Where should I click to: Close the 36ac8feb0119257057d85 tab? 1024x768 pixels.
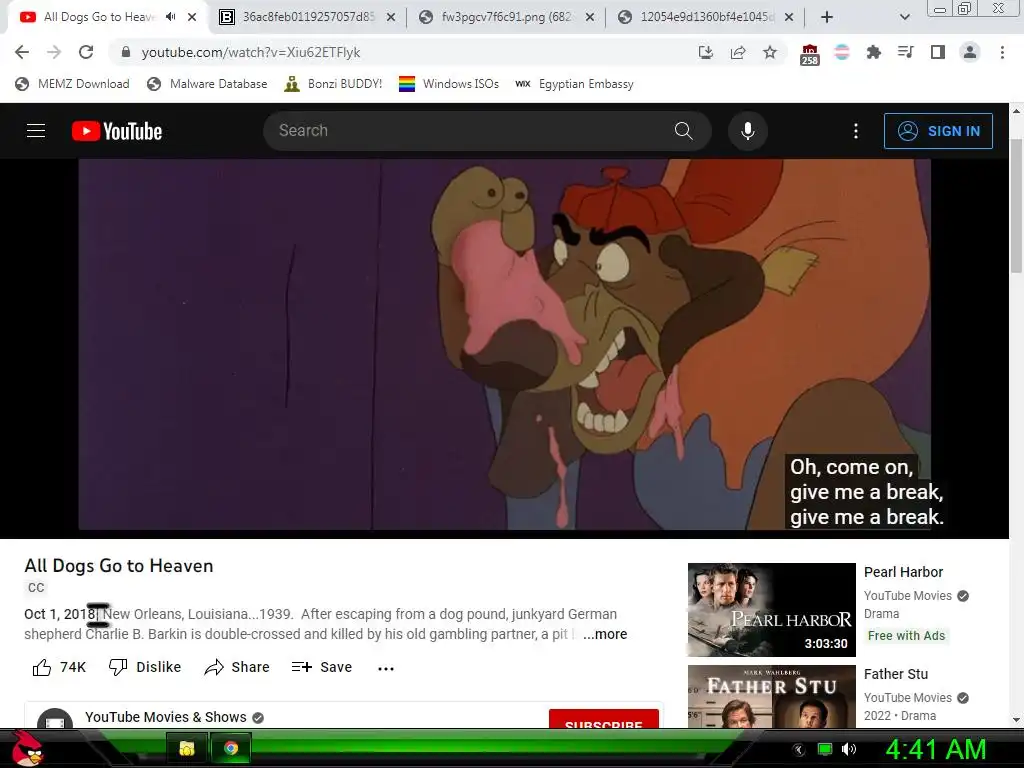(x=391, y=17)
